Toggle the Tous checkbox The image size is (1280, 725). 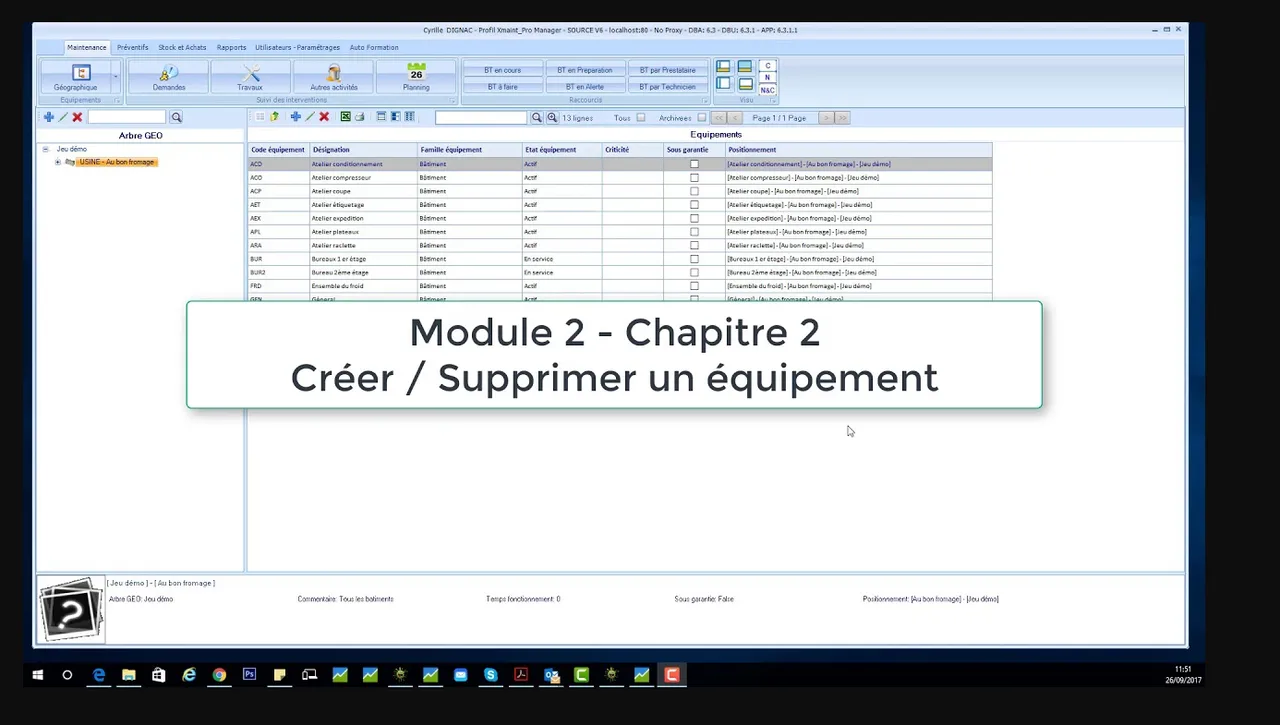pyautogui.click(x=641, y=117)
